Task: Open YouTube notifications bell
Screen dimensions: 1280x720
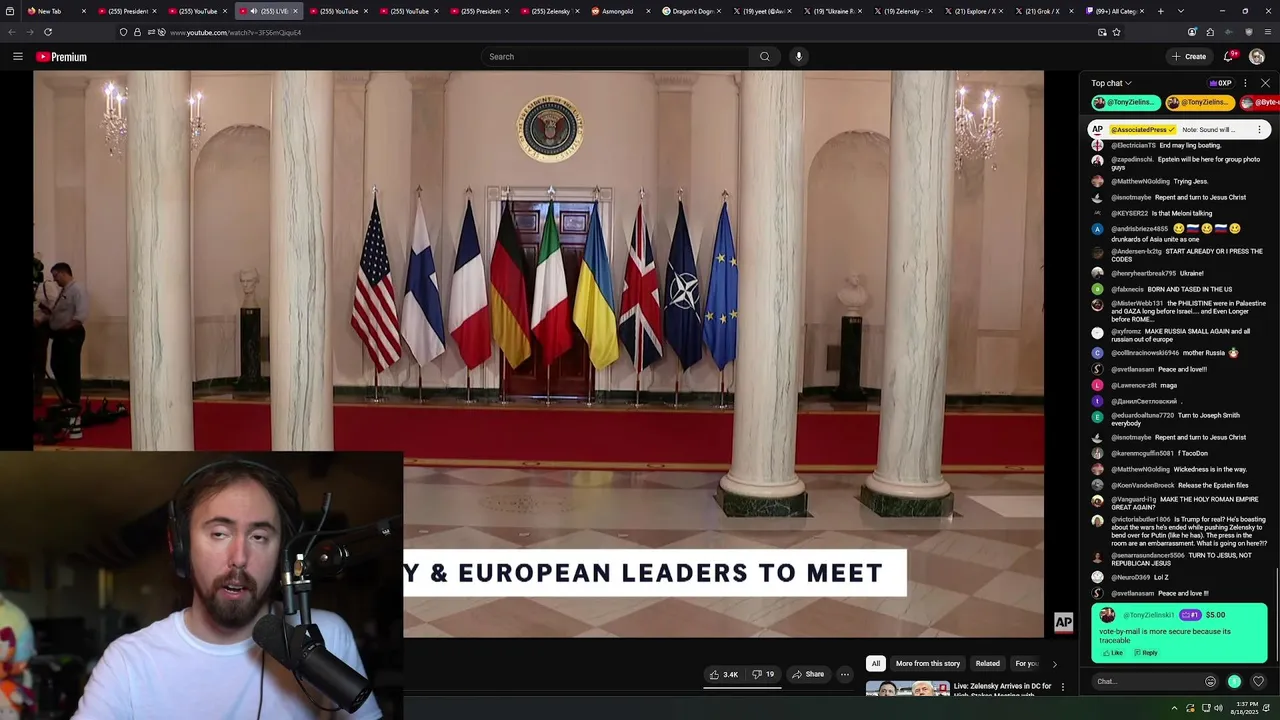Action: coord(1229,57)
